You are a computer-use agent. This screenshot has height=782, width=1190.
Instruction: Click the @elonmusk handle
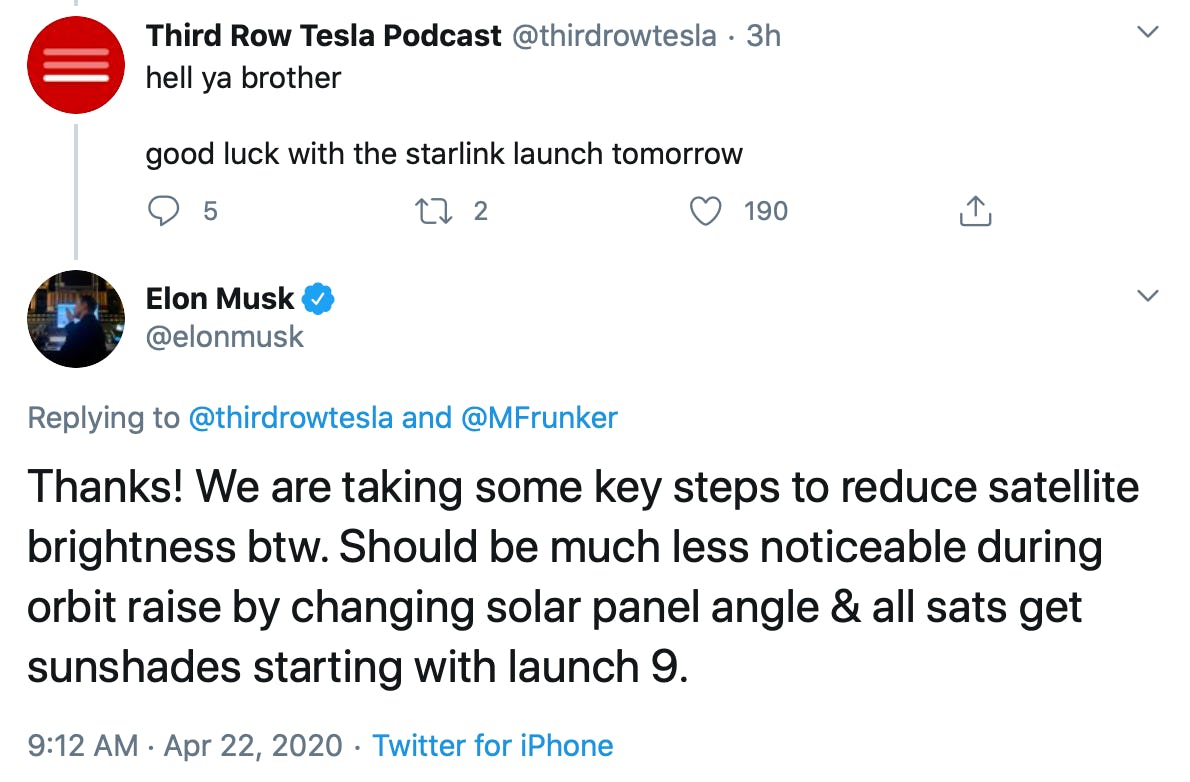tap(224, 337)
